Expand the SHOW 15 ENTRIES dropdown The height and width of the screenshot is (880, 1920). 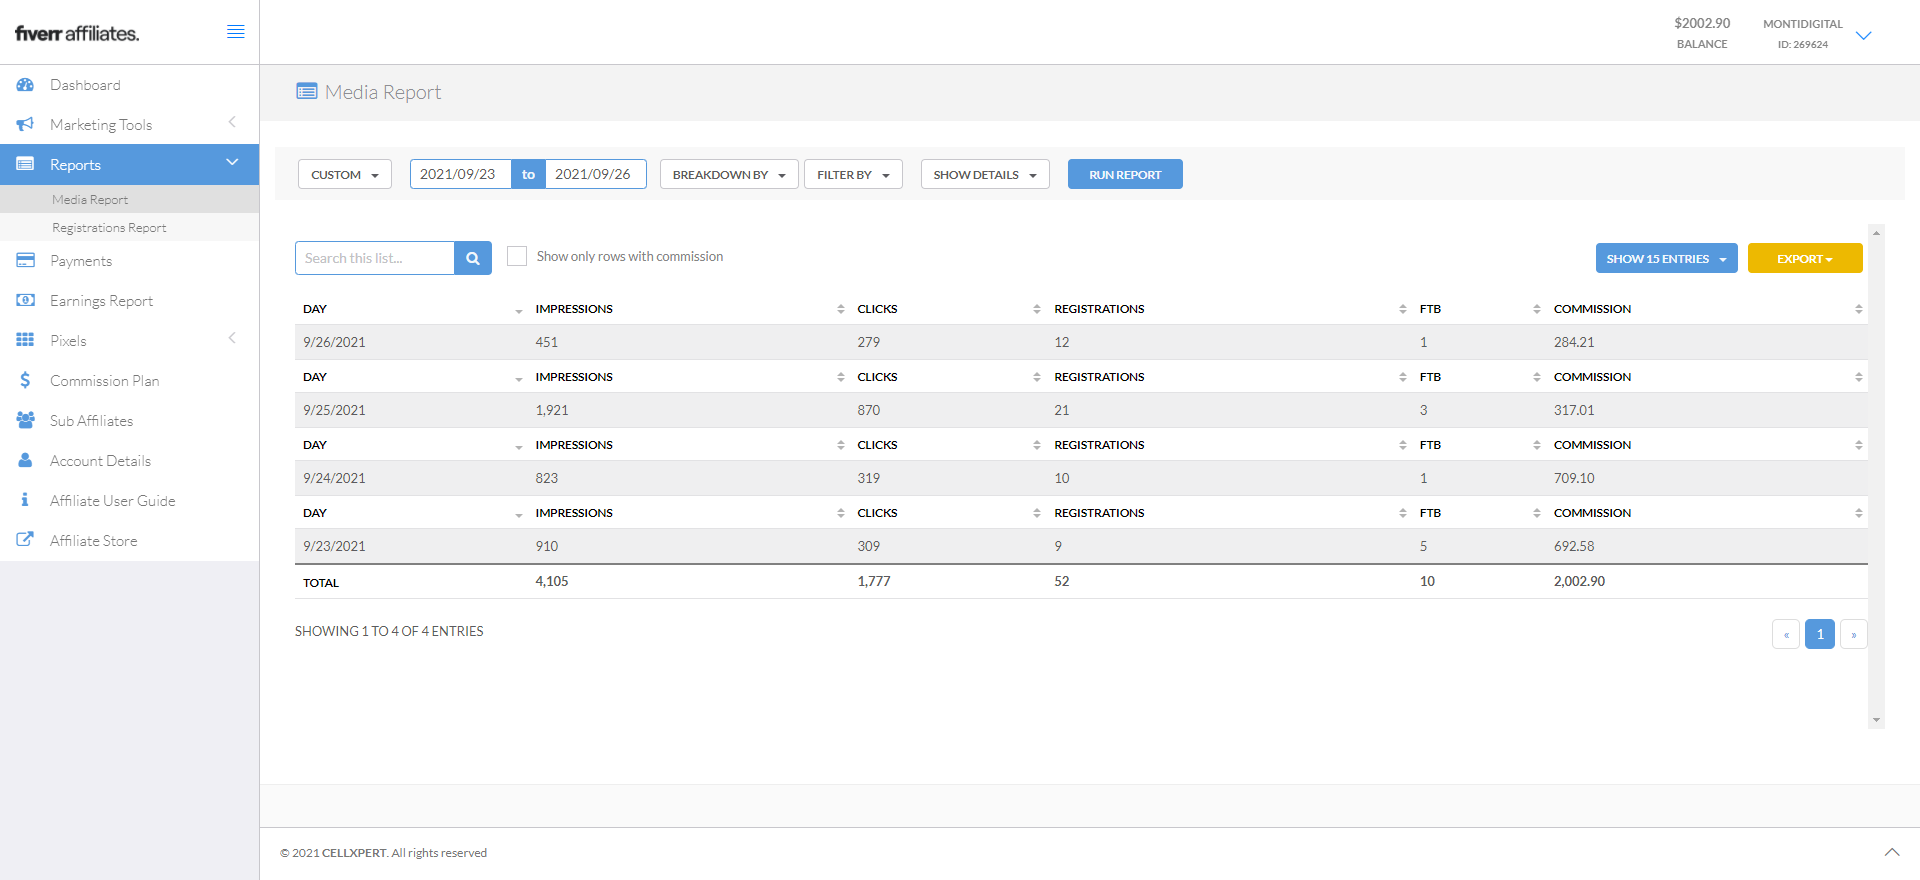pyautogui.click(x=1666, y=259)
